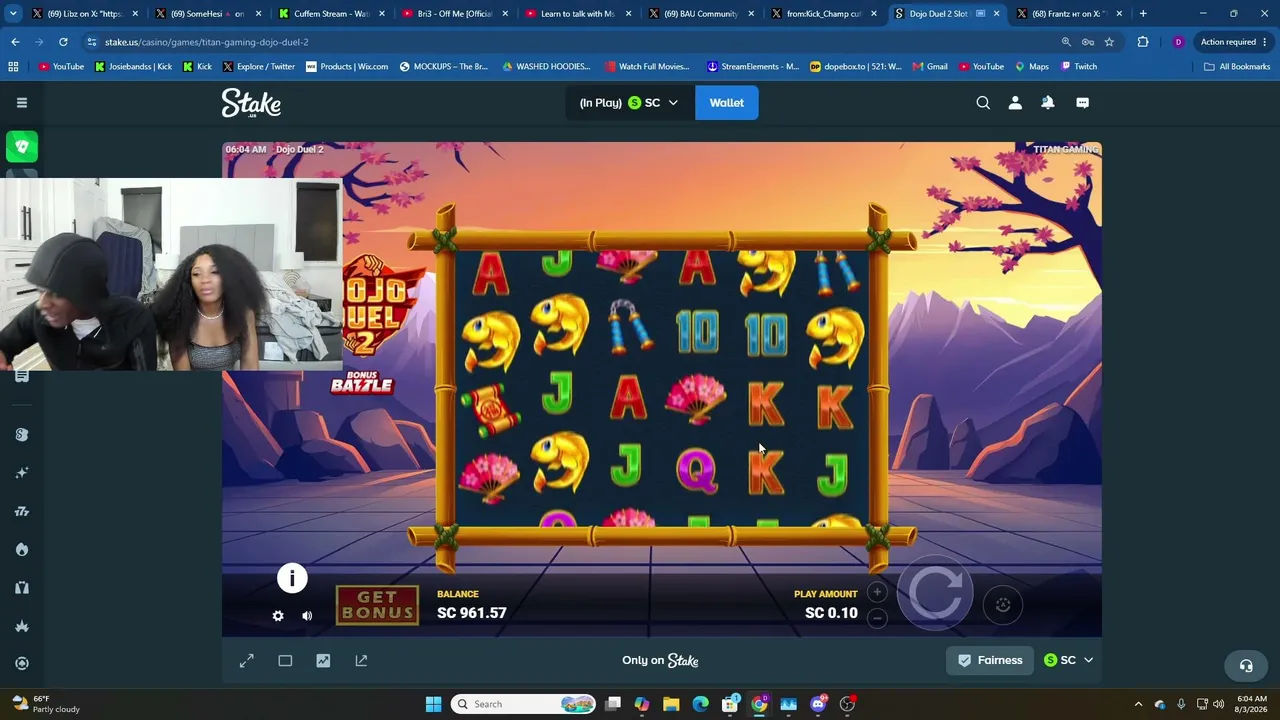This screenshot has height=720, width=1280.
Task: Open the Gmail bookmark
Action: click(929, 67)
